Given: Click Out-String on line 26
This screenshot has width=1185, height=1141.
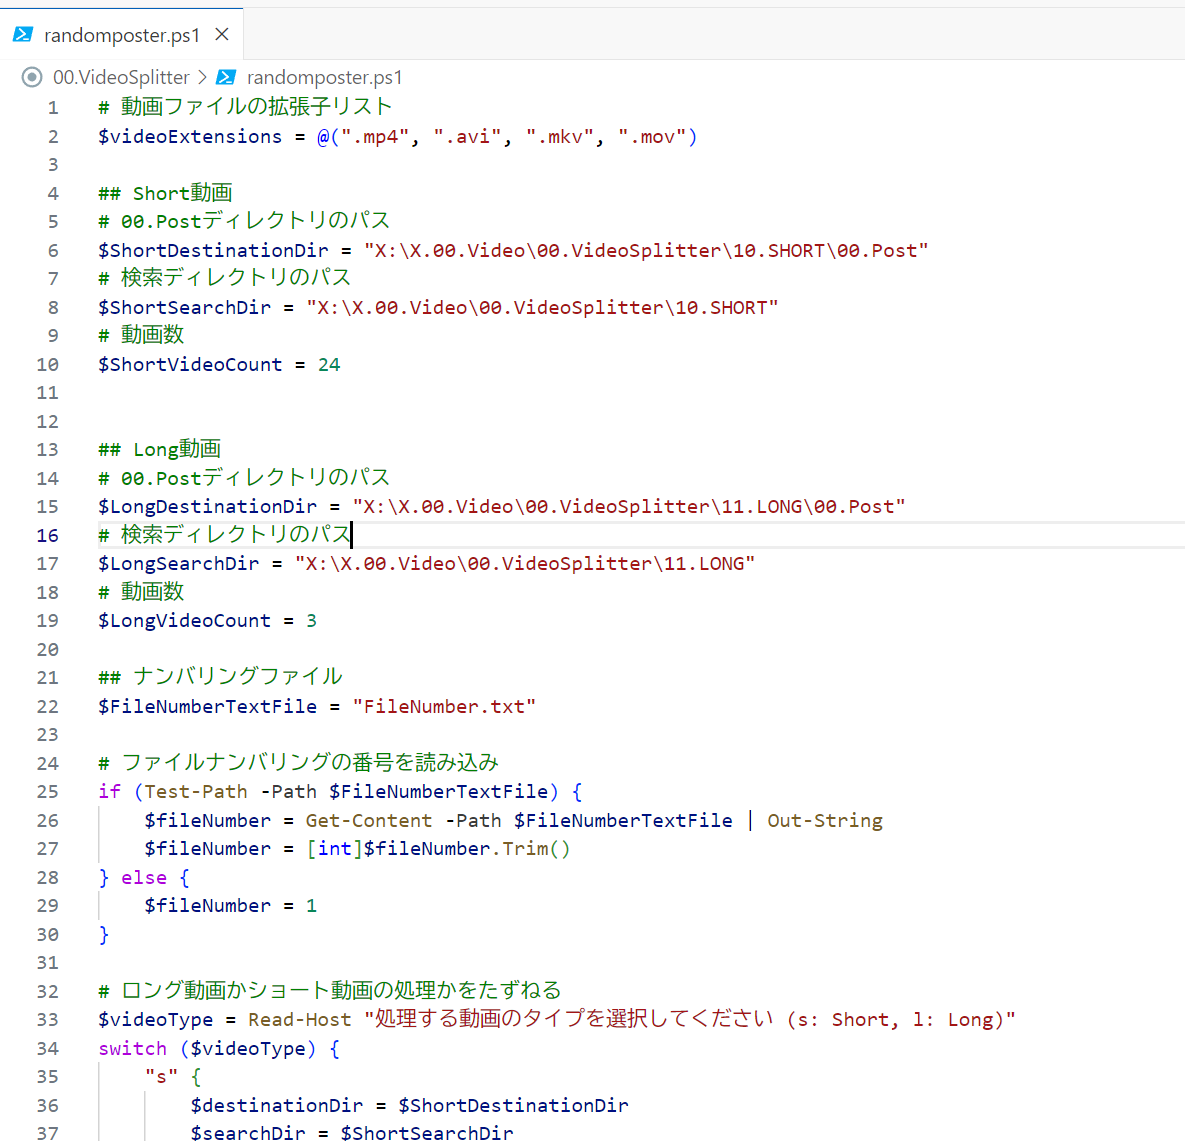Looking at the screenshot, I should point(825,821).
